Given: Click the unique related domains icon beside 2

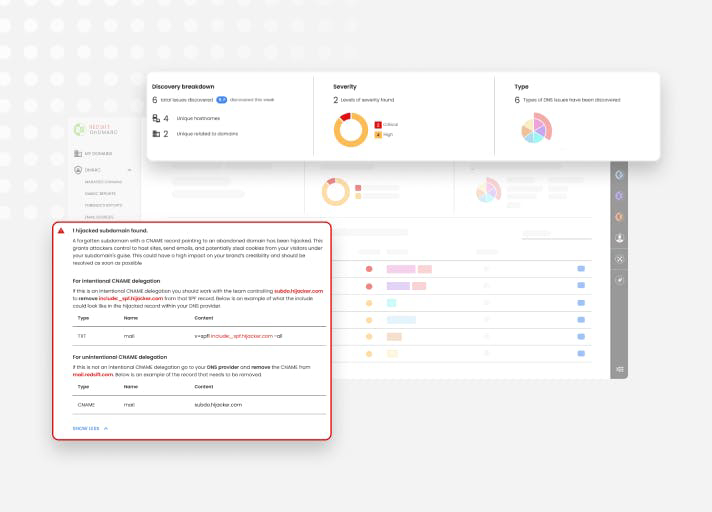Looking at the screenshot, I should pyautogui.click(x=156, y=133).
